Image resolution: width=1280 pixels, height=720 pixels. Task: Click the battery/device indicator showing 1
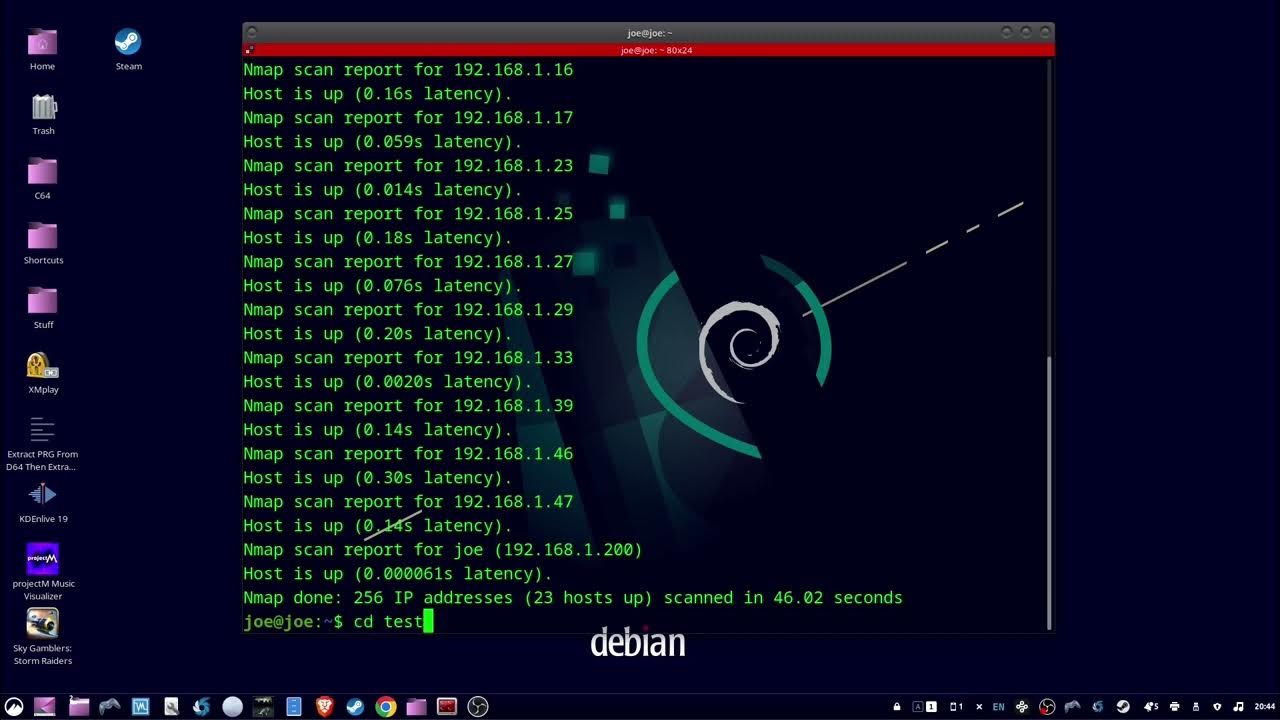pos(957,706)
